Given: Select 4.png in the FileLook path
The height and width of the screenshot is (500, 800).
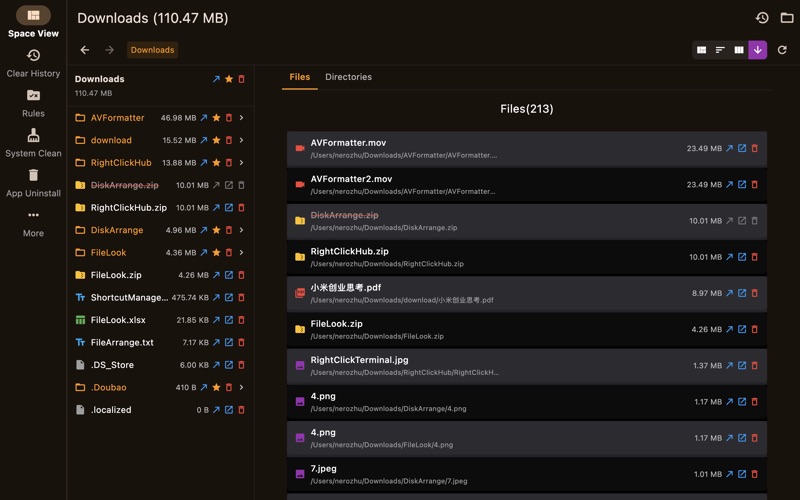Looking at the screenshot, I should tap(527, 438).
